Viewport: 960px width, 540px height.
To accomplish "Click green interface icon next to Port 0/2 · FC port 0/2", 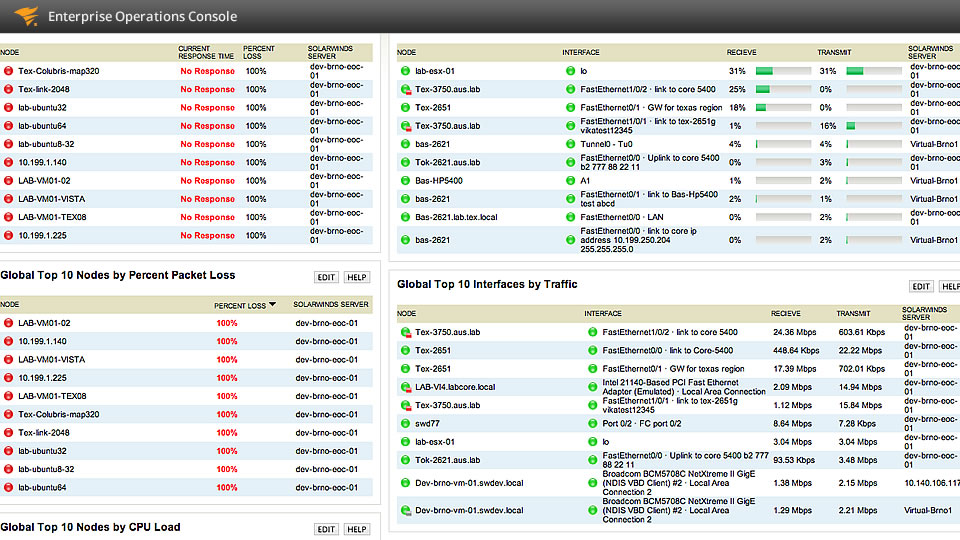I will [x=592, y=424].
